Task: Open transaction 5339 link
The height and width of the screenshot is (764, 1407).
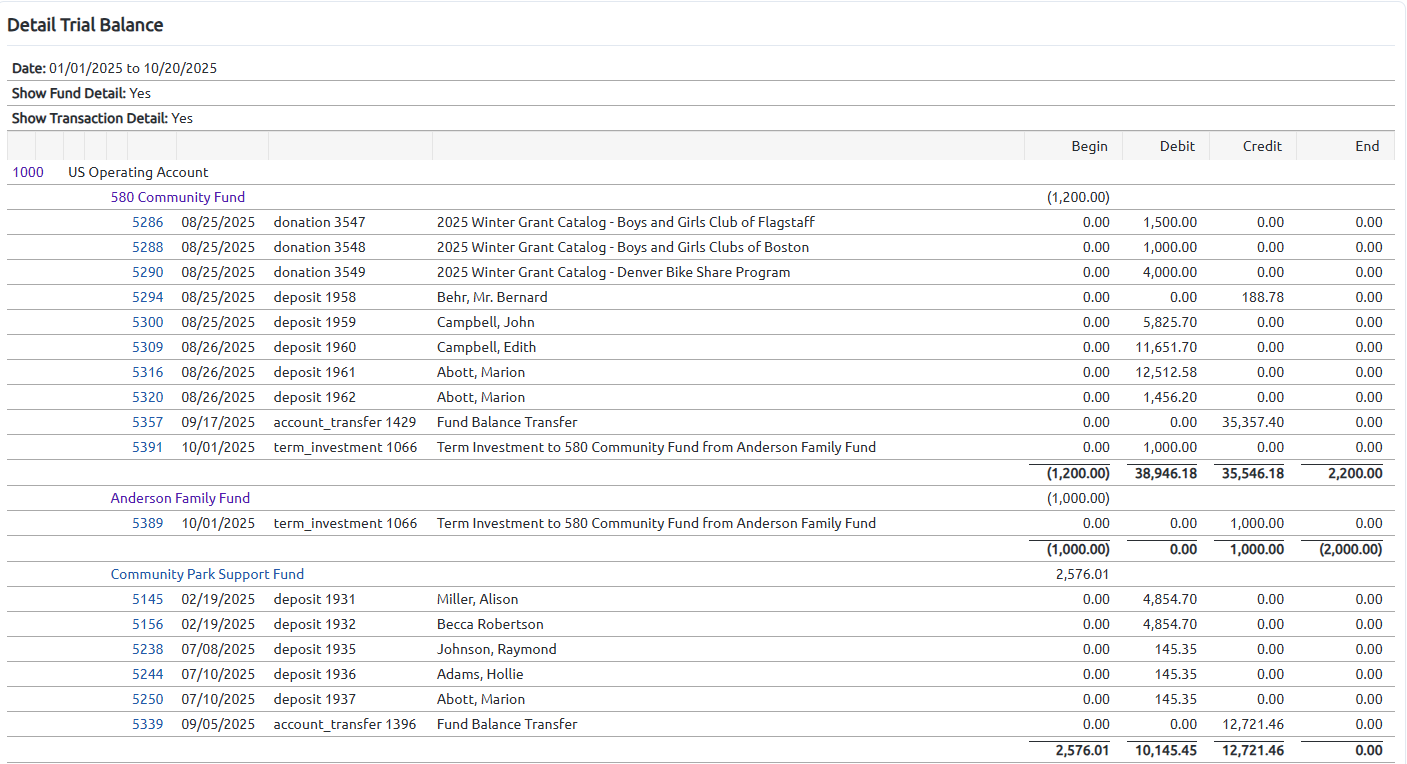Action: tap(147, 724)
